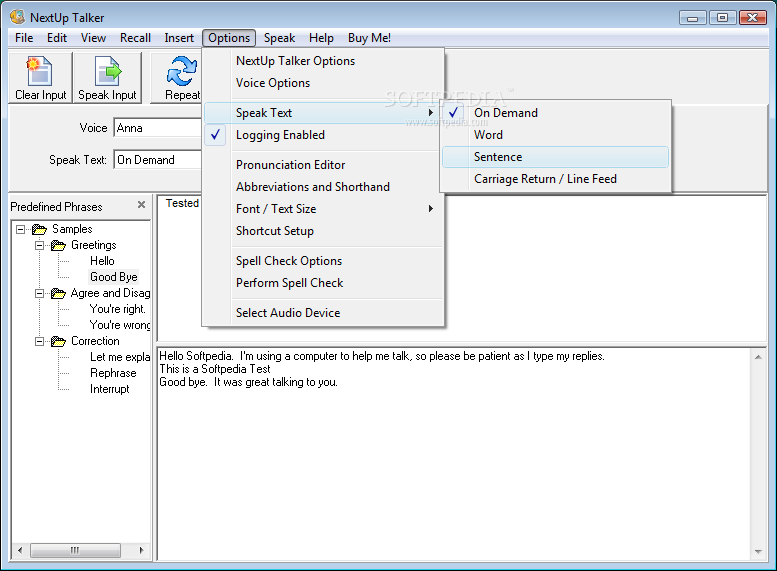Click the phrase tree scroll right arrow
Screen dimensions: 777x571
click(141, 550)
